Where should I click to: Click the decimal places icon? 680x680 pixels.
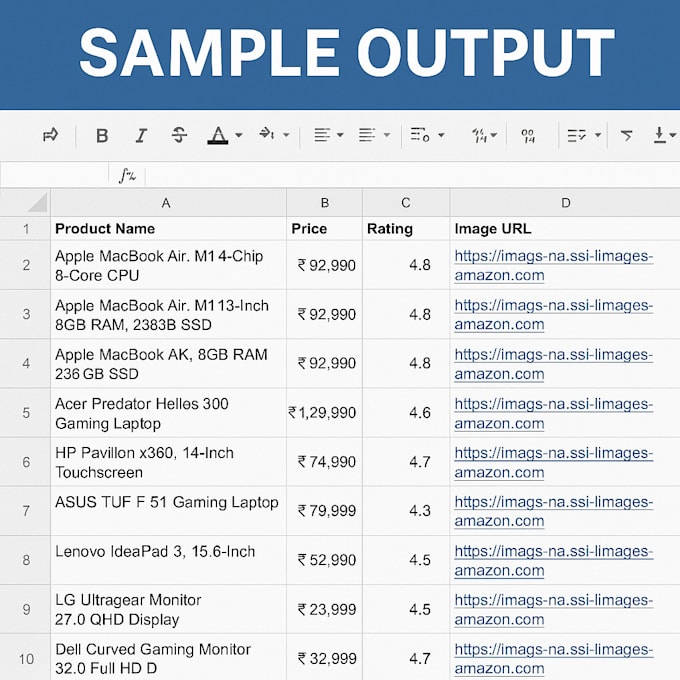point(528,136)
